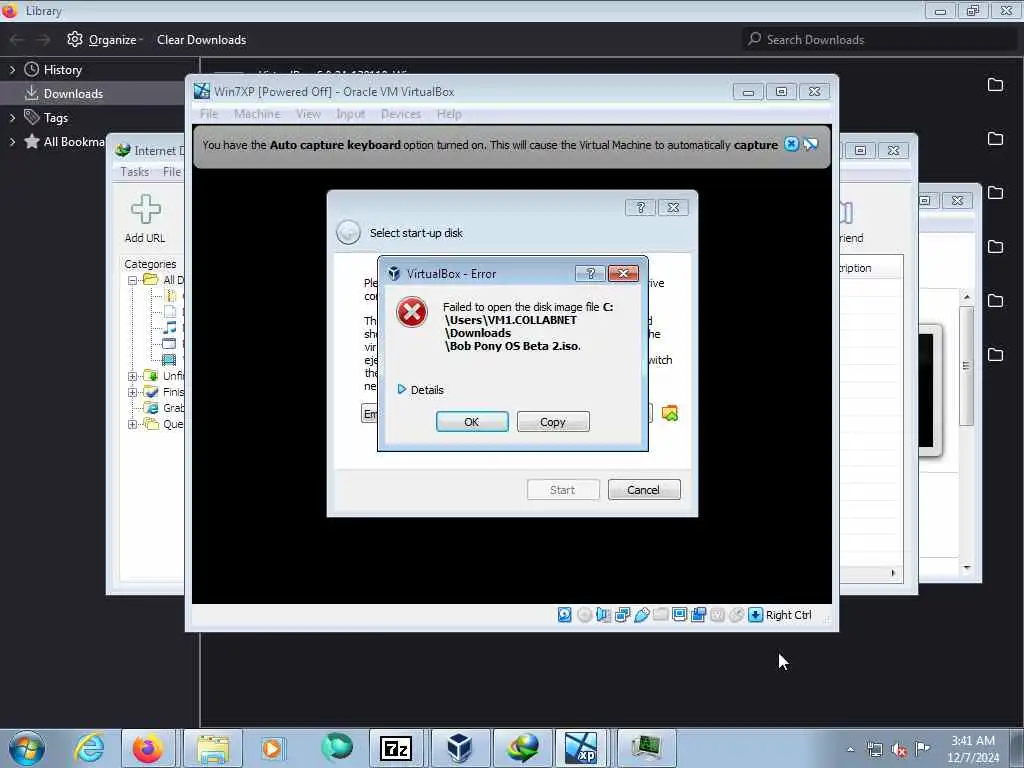Show hidden system tray icons
1024x768 pixels.
850,750
